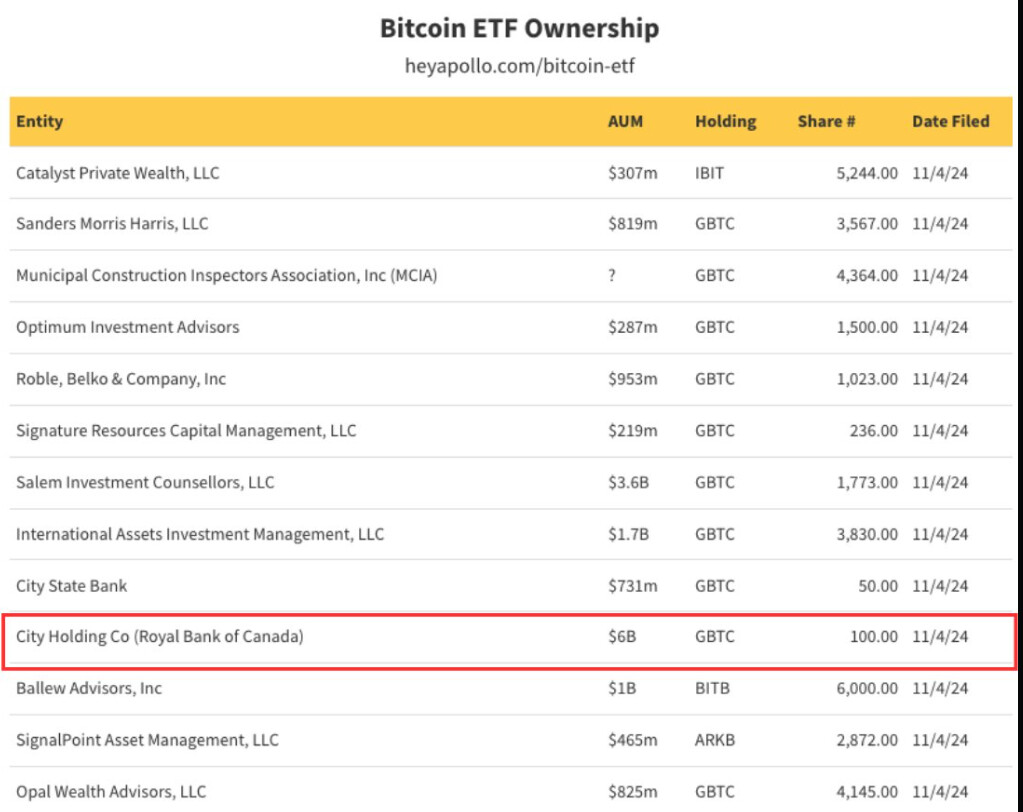The image size is (1023, 812).
Task: Select Signature Resources Capital Management entity
Action: click(x=186, y=431)
